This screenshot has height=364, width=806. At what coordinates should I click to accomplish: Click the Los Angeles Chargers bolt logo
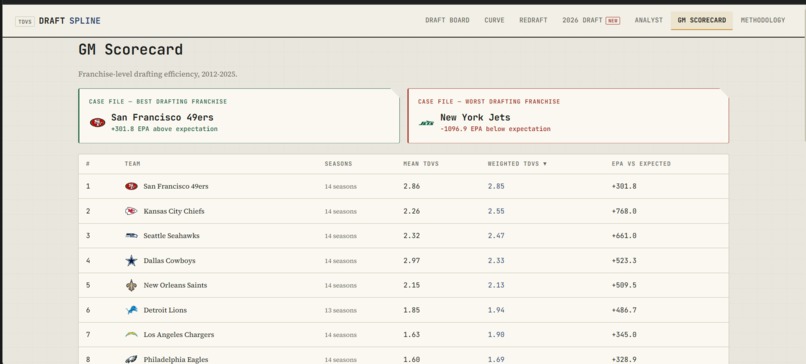(x=132, y=334)
